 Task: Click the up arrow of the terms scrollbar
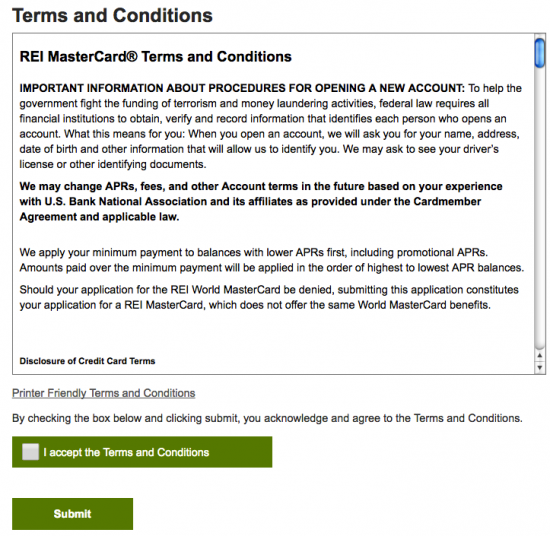(539, 356)
